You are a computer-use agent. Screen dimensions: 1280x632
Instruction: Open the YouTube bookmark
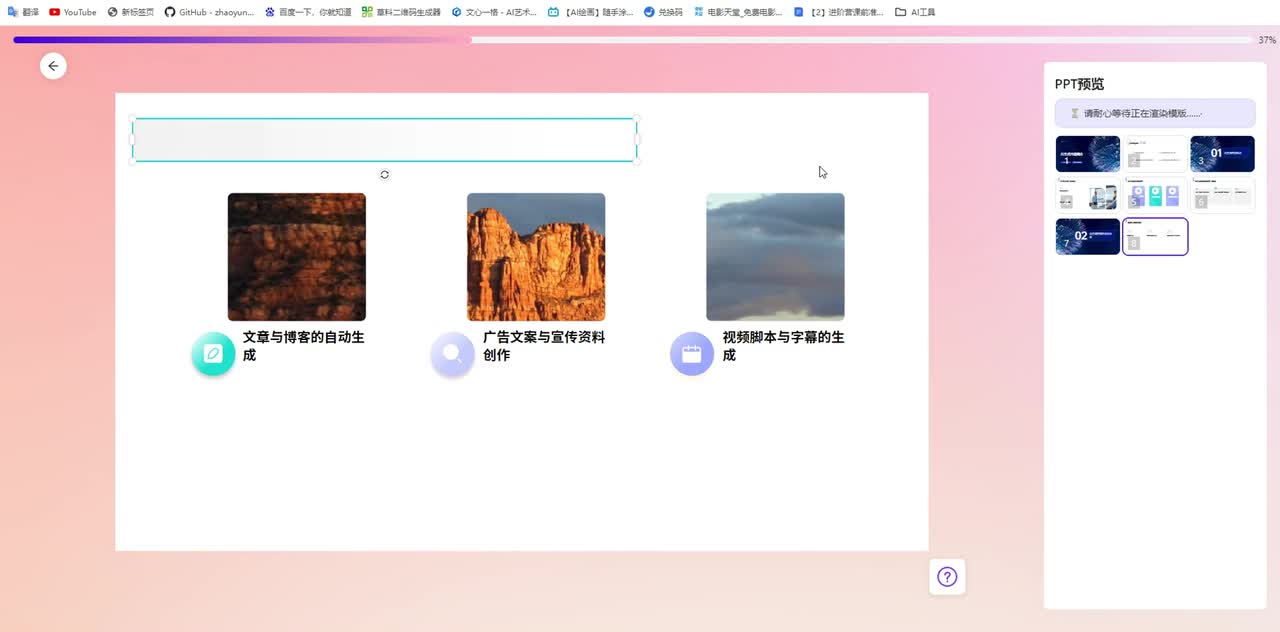[x=73, y=12]
